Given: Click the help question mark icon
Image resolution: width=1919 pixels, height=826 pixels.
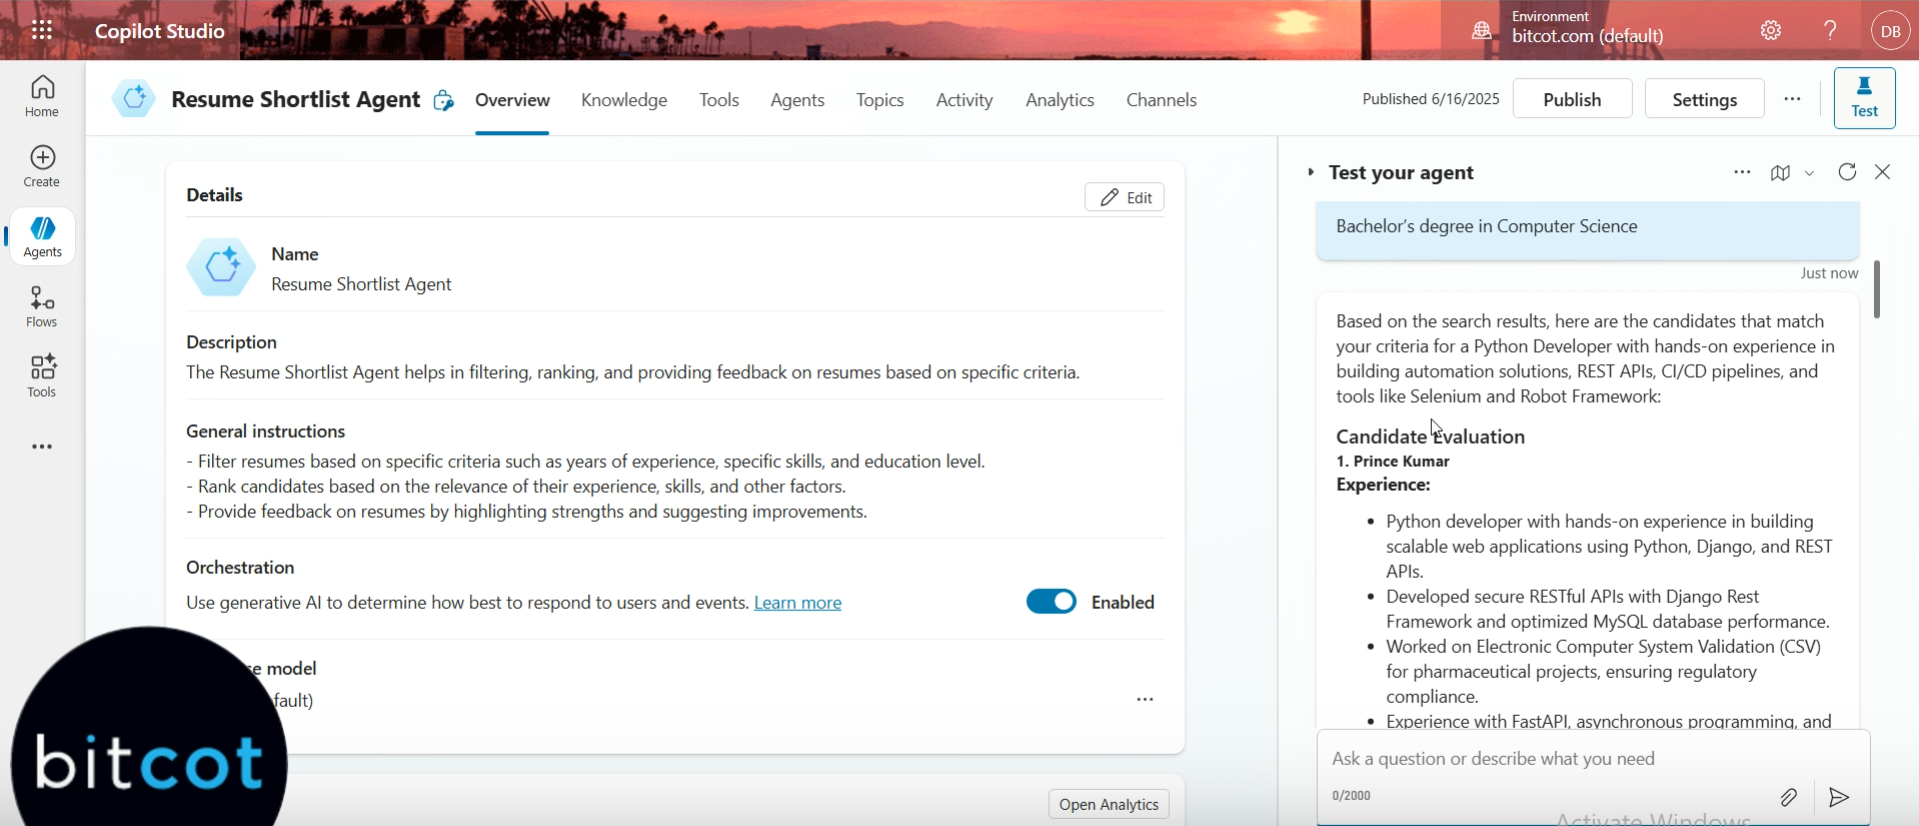Looking at the screenshot, I should (x=1830, y=30).
